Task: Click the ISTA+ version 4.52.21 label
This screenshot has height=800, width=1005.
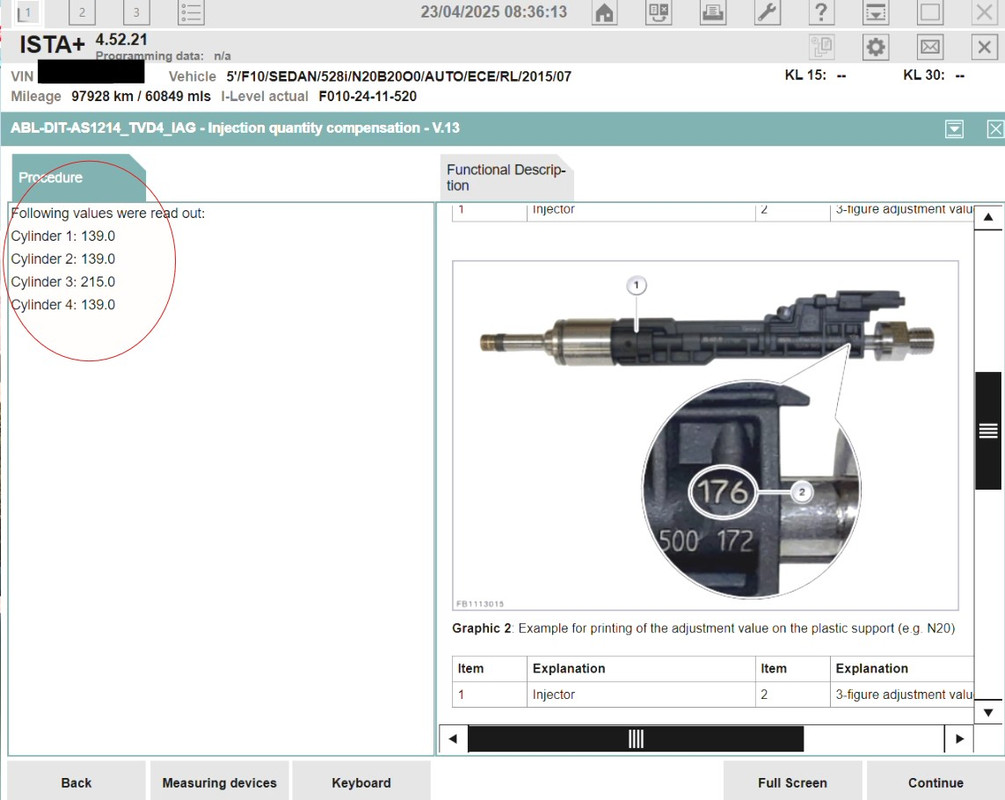Action: (x=121, y=40)
